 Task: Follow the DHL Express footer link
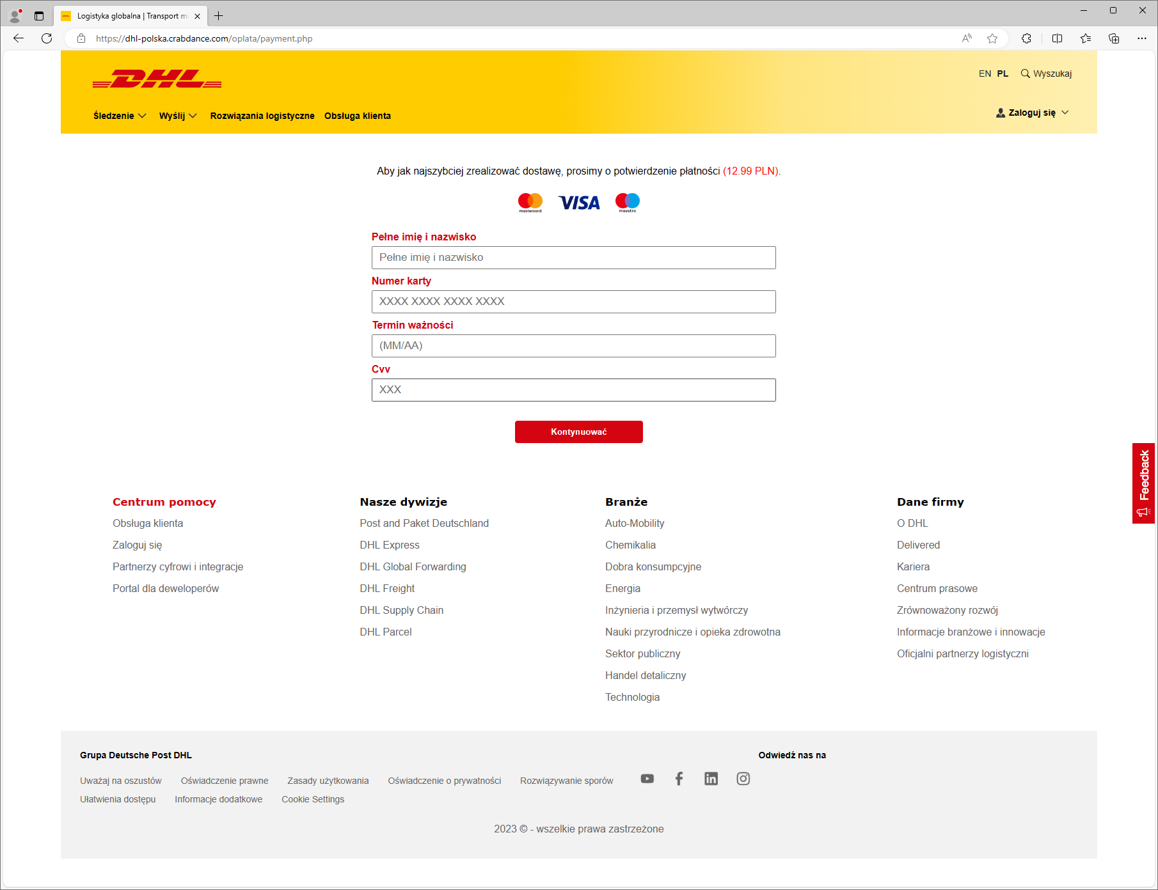[389, 545]
